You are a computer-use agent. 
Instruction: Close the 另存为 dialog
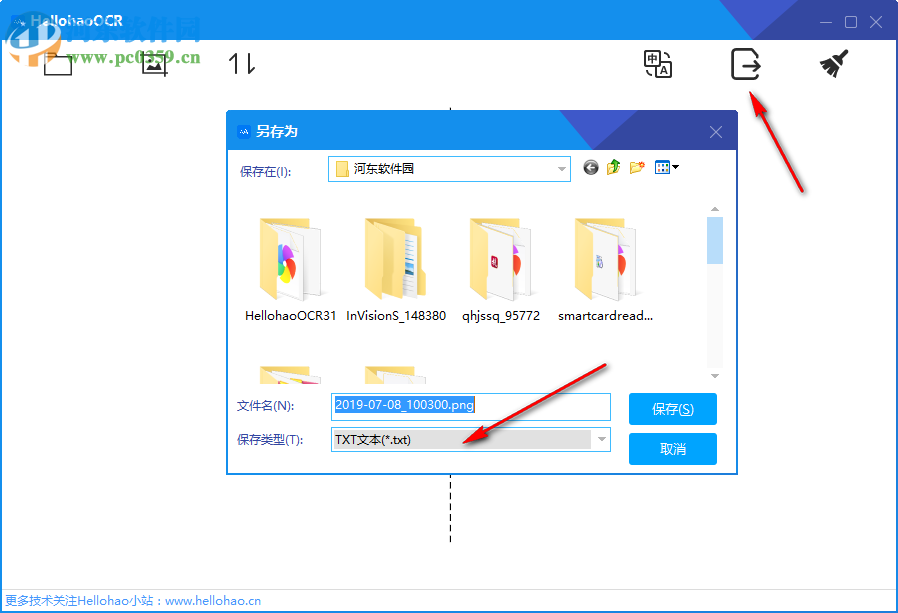click(x=715, y=132)
